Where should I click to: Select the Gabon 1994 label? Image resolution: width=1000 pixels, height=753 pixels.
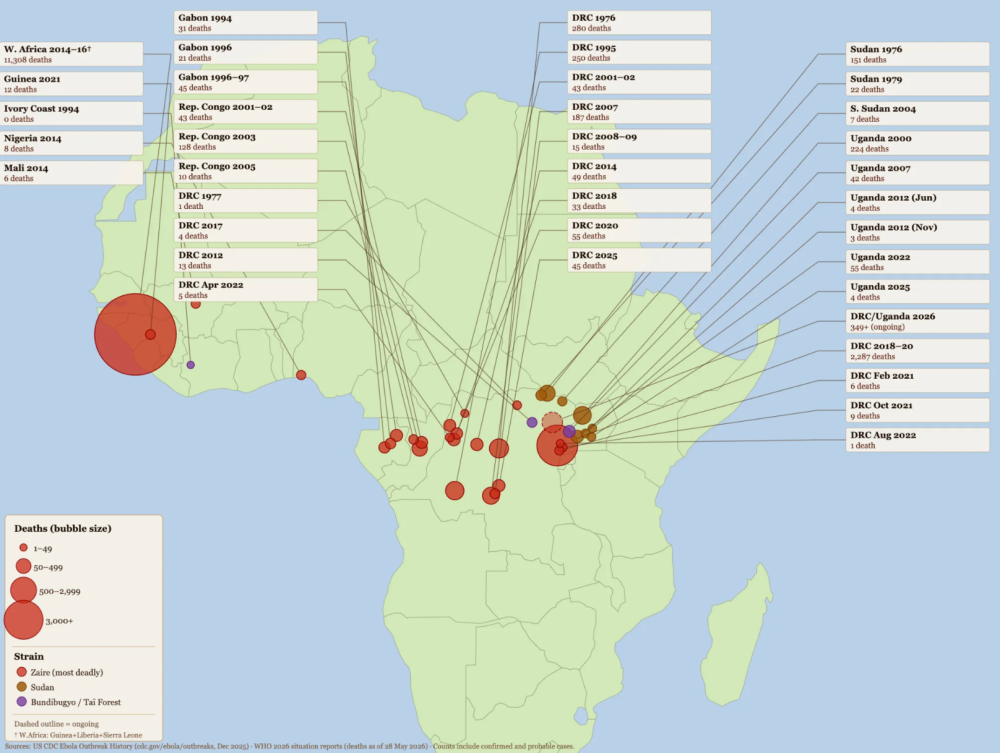[246, 23]
